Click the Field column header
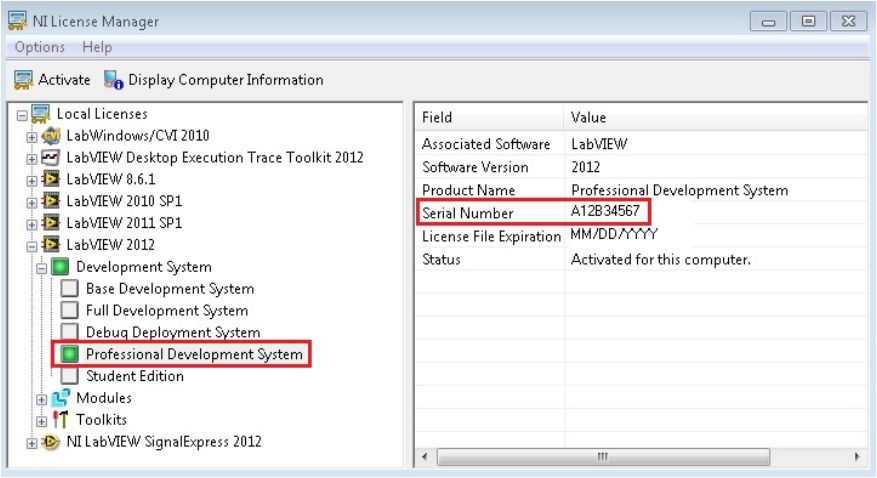 489,117
